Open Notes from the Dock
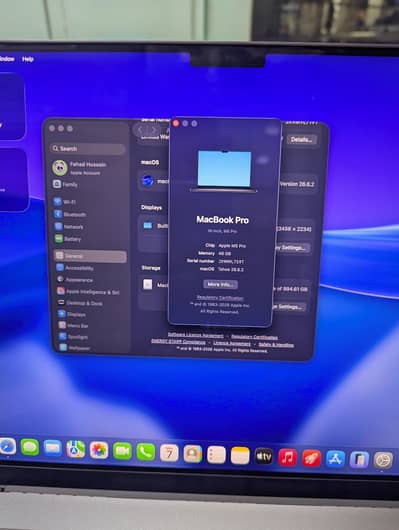The width and height of the screenshot is (399, 530). point(240,456)
